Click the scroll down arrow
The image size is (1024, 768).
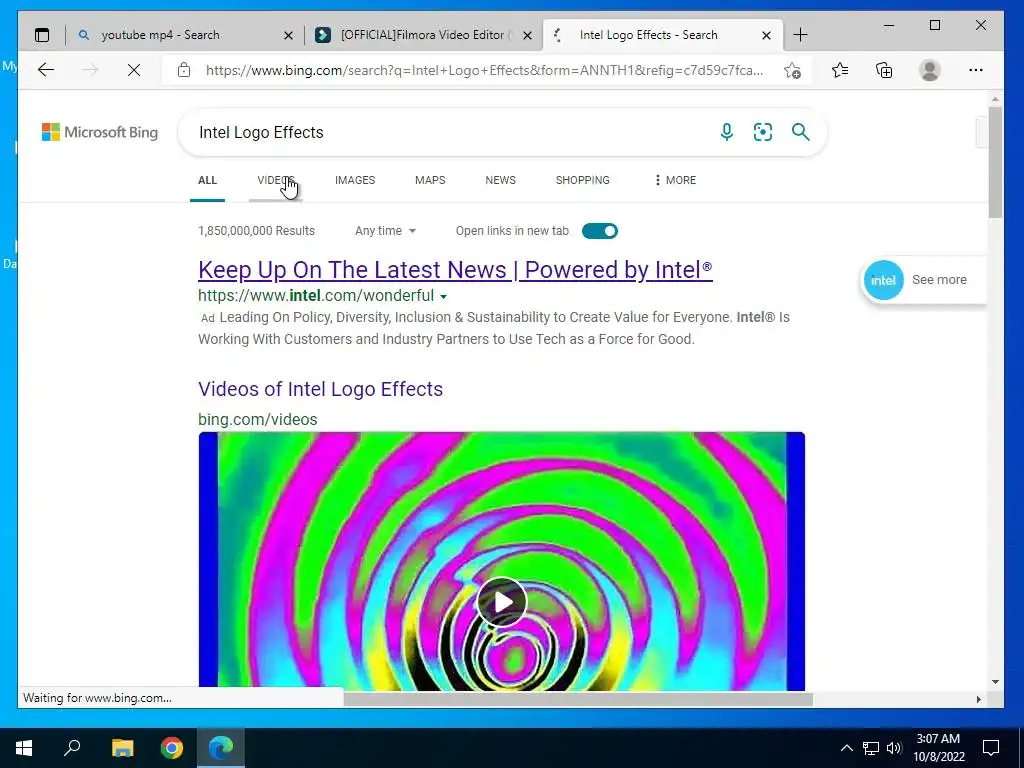995,682
